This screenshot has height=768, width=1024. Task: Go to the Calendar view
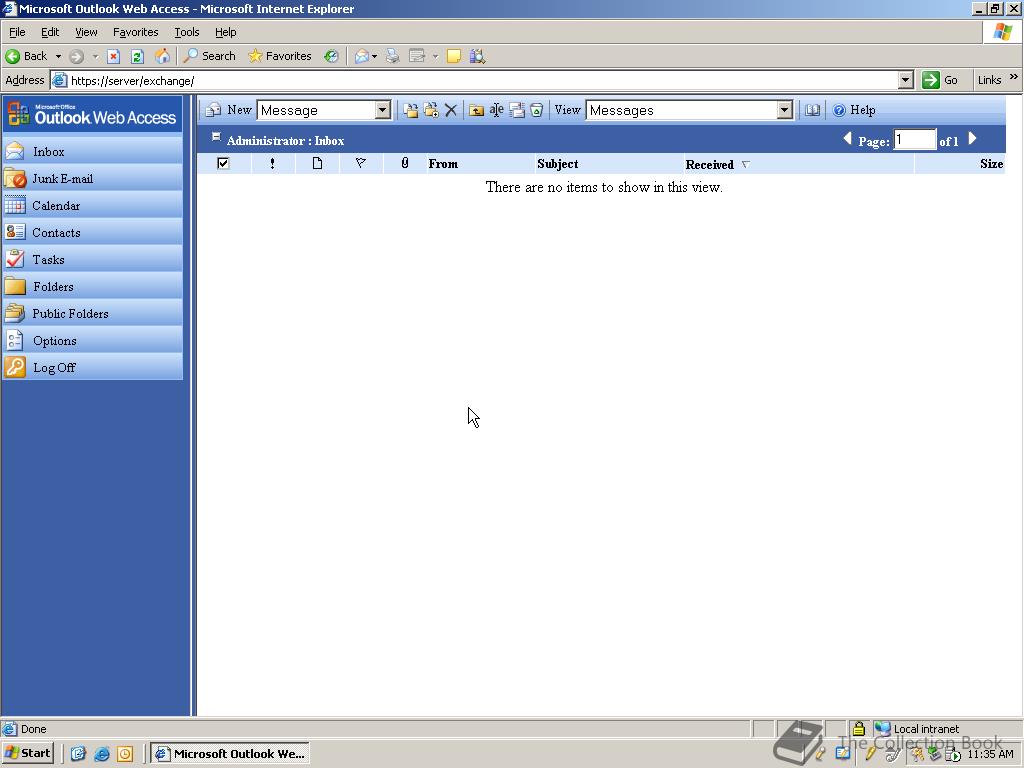(x=92, y=206)
